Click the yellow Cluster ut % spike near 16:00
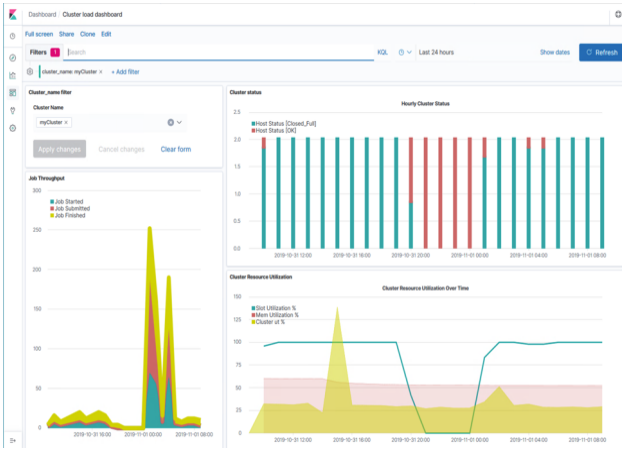The height and width of the screenshot is (456, 628). pyautogui.click(x=337, y=320)
